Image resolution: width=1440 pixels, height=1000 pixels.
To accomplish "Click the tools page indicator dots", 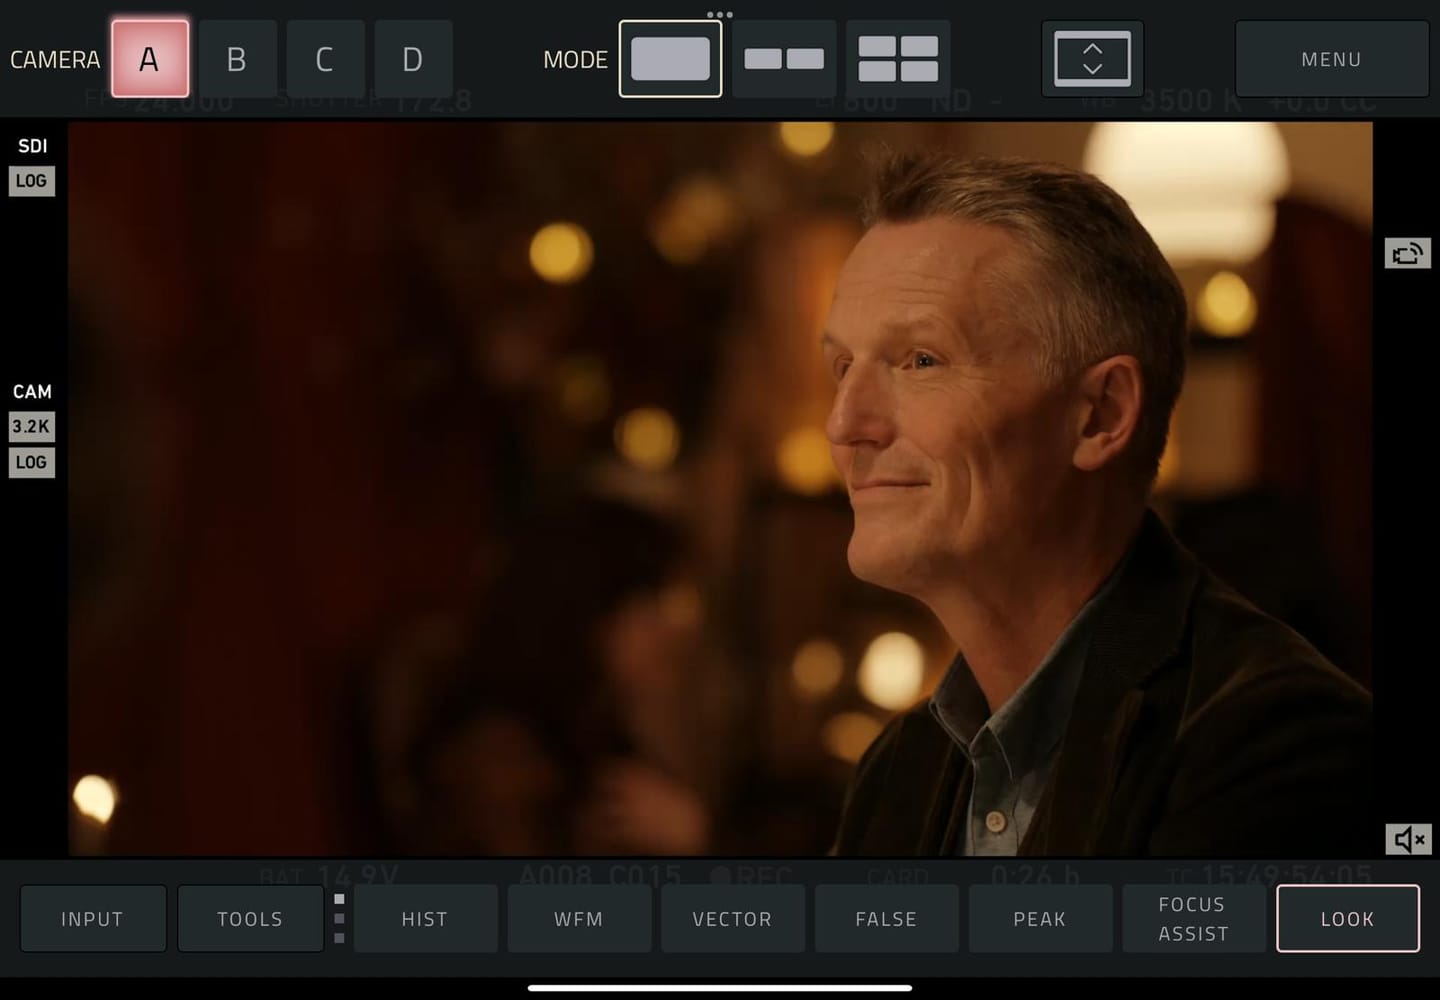I will [339, 918].
